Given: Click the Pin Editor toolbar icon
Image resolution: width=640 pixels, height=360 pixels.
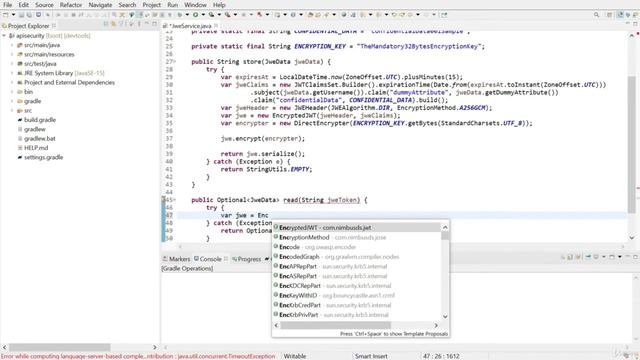Looking at the screenshot, I should [x=444, y=15].
